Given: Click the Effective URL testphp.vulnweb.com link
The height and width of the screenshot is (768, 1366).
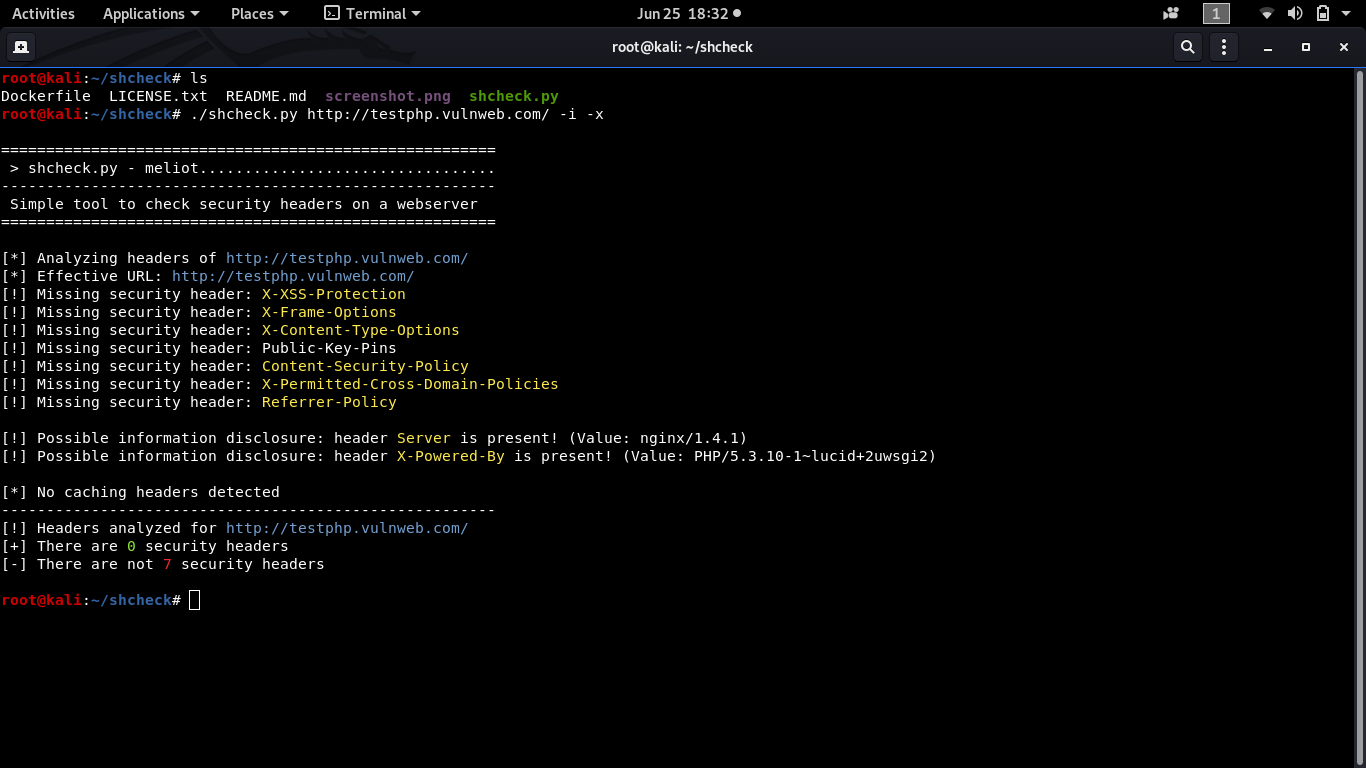Looking at the screenshot, I should [x=293, y=276].
